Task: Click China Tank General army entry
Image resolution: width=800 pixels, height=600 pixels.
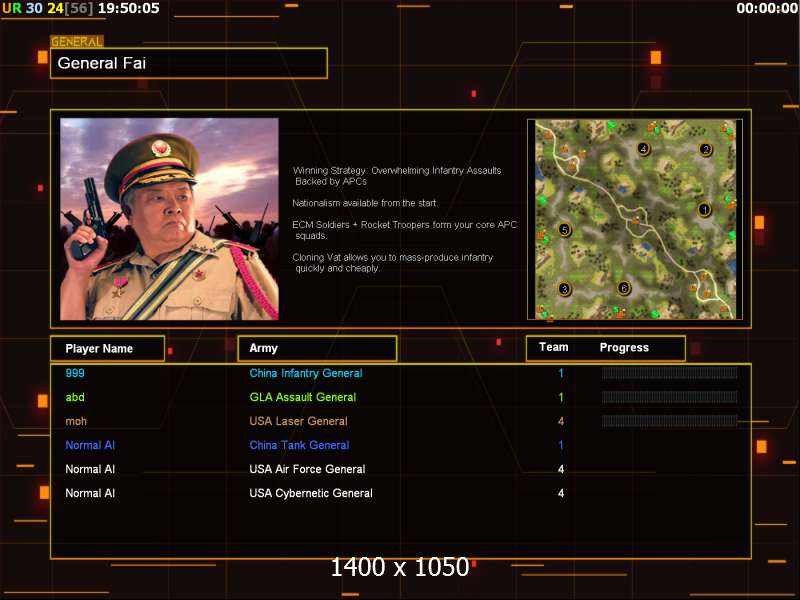Action: (x=299, y=445)
